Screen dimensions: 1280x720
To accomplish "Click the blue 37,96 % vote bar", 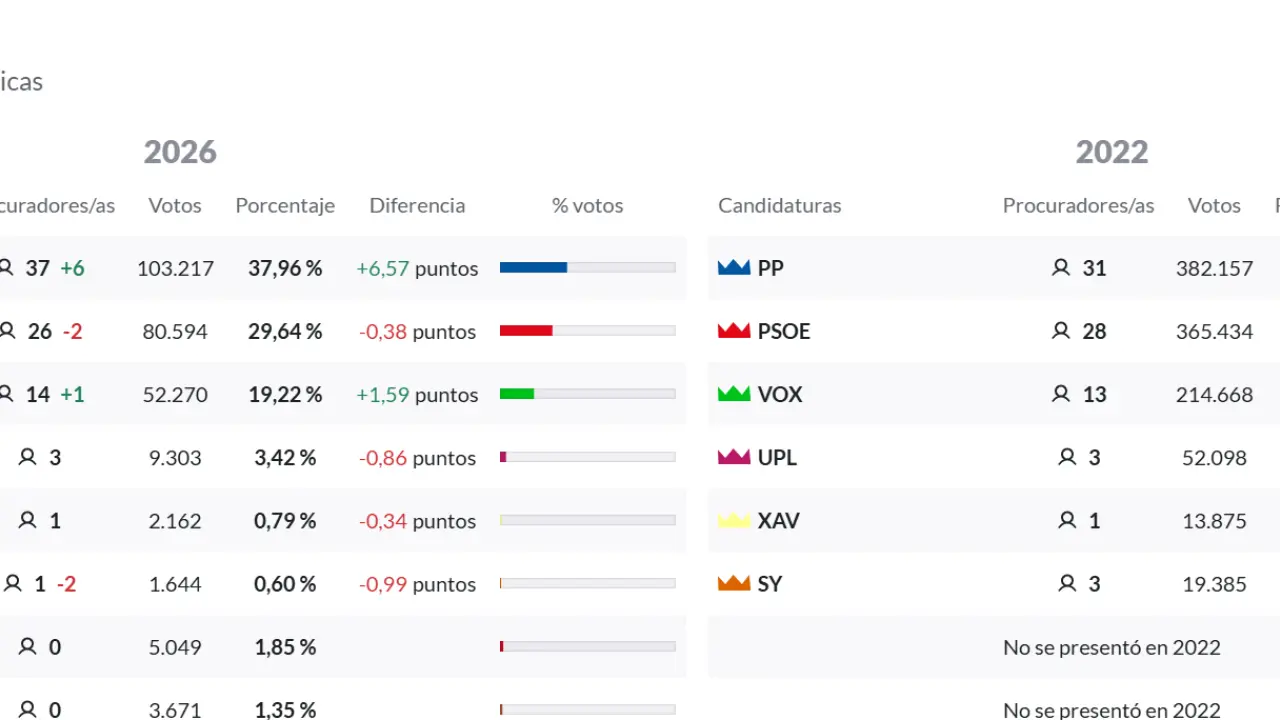I will [x=534, y=268].
